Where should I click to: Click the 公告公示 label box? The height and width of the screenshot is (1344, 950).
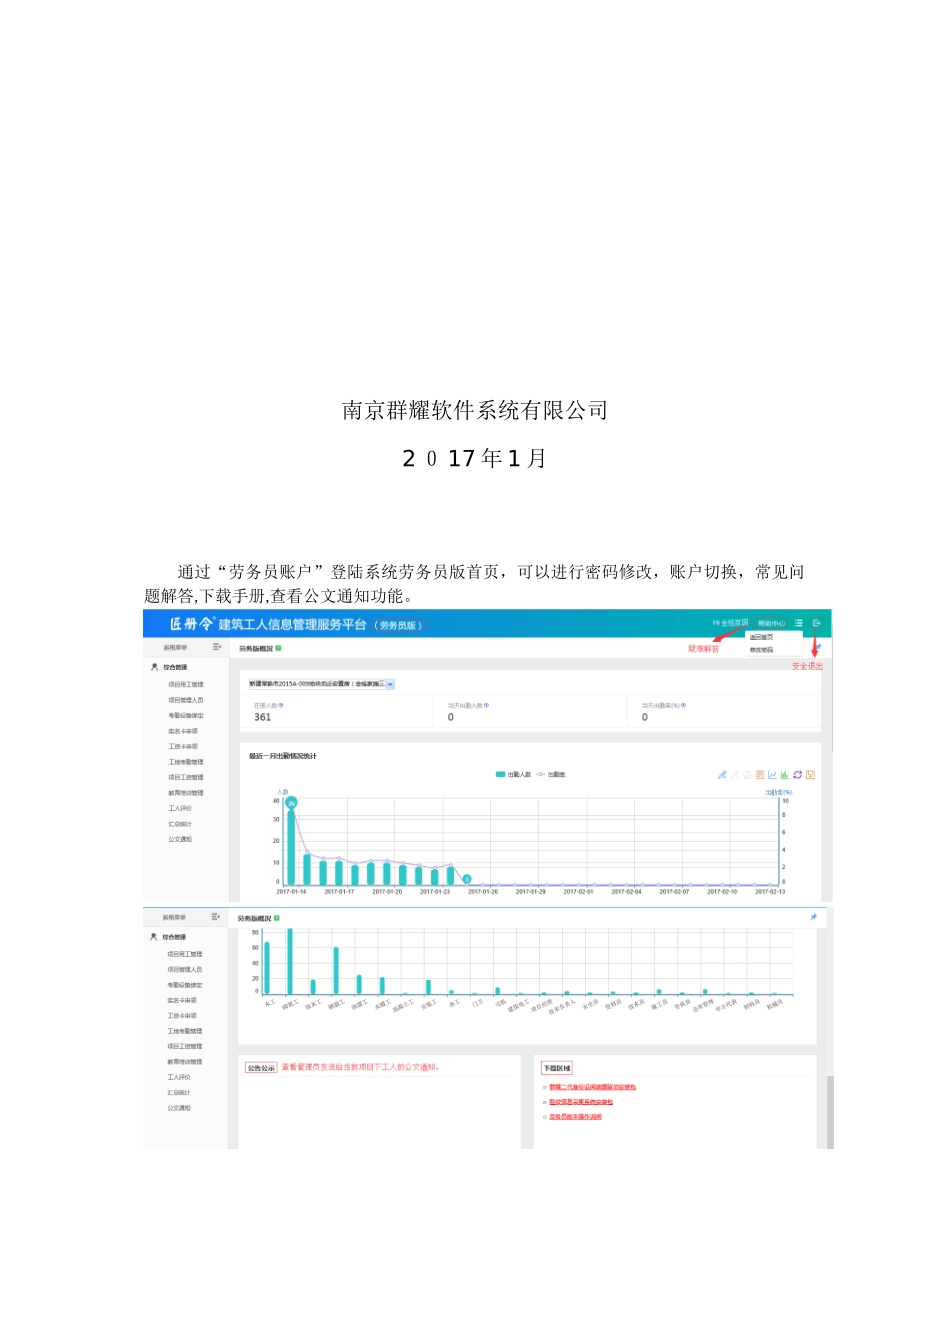261,1068
